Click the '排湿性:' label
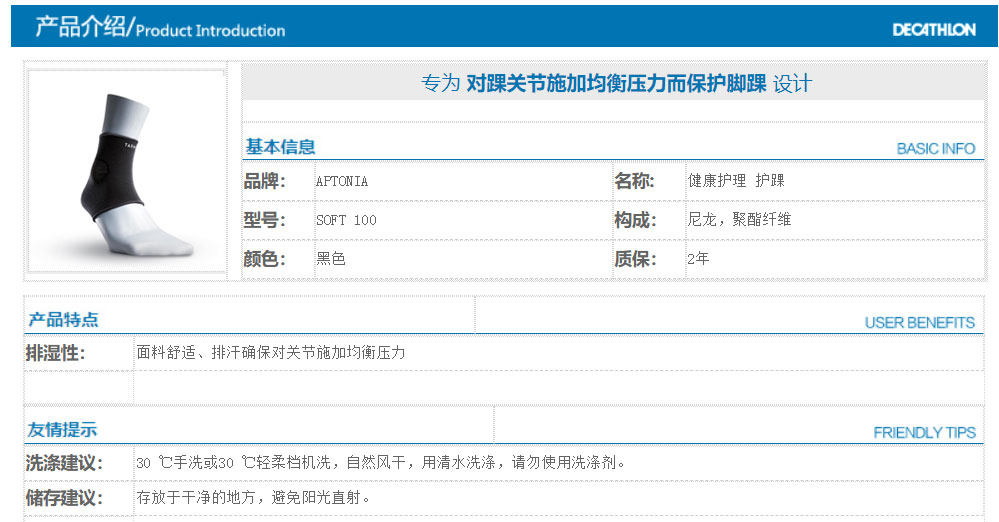This screenshot has height=522, width=999. pos(55,352)
